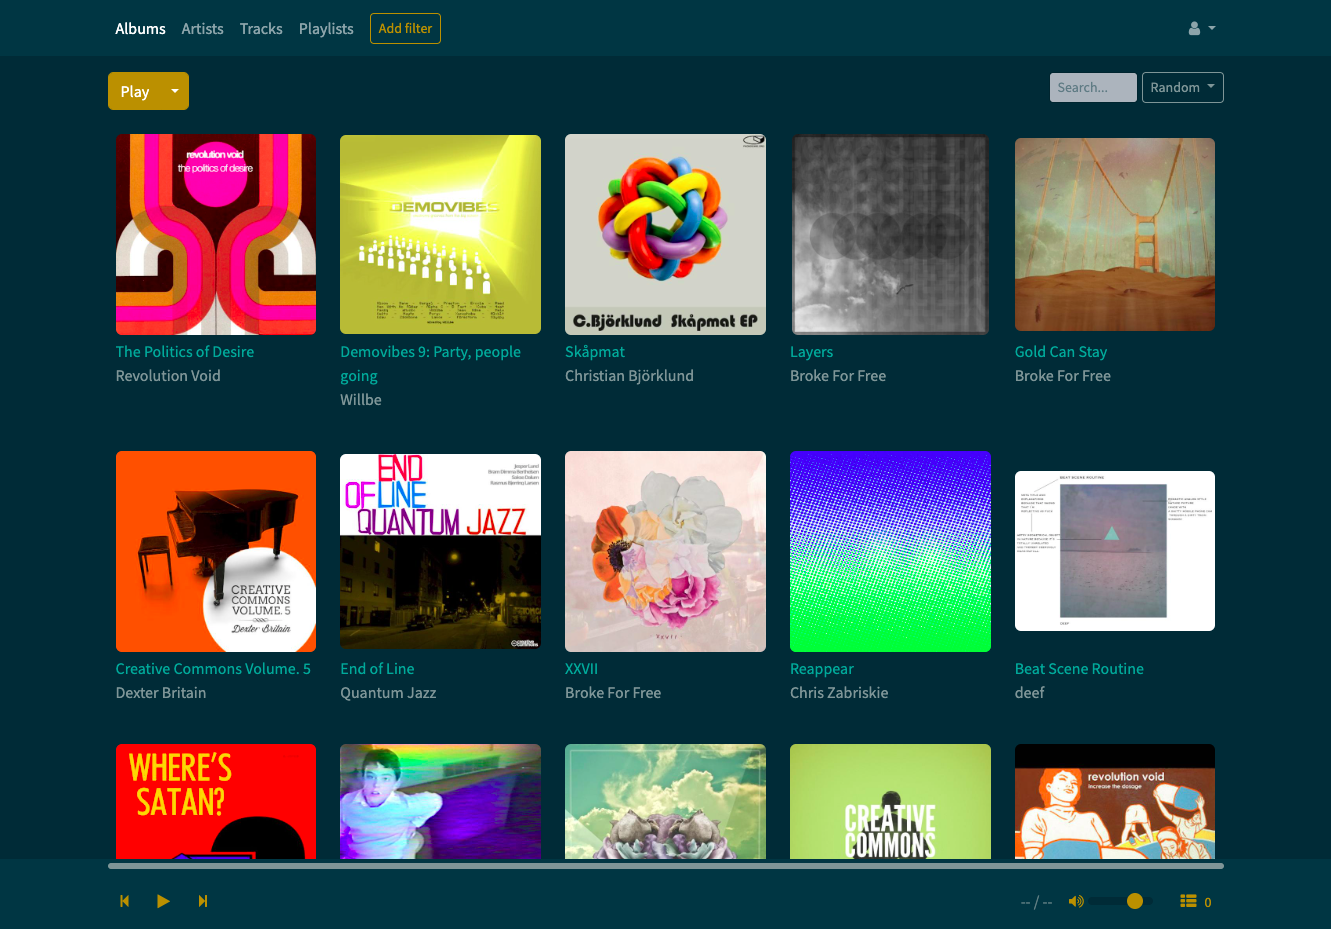
Task: Open the Gold Can Stay album link
Action: point(1061,352)
